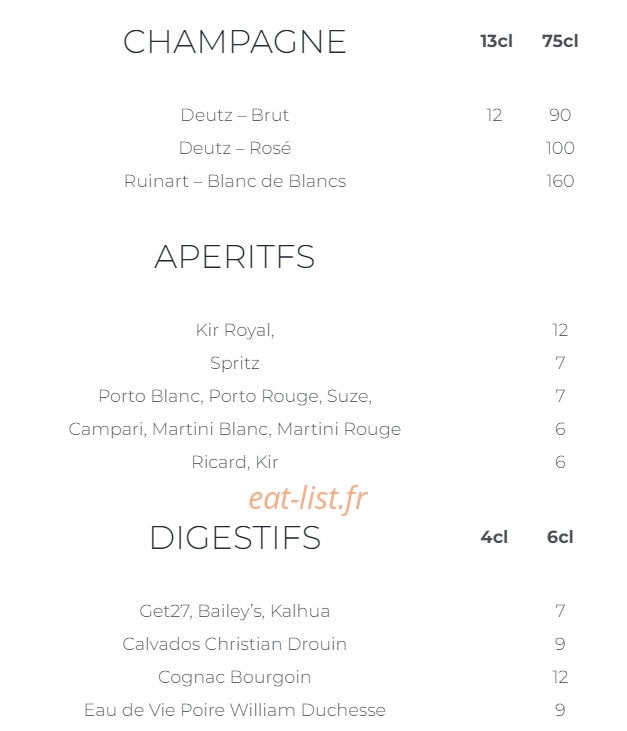Select Deutz – Rosé menu line
Screen dimensions: 627x731
coord(234,148)
